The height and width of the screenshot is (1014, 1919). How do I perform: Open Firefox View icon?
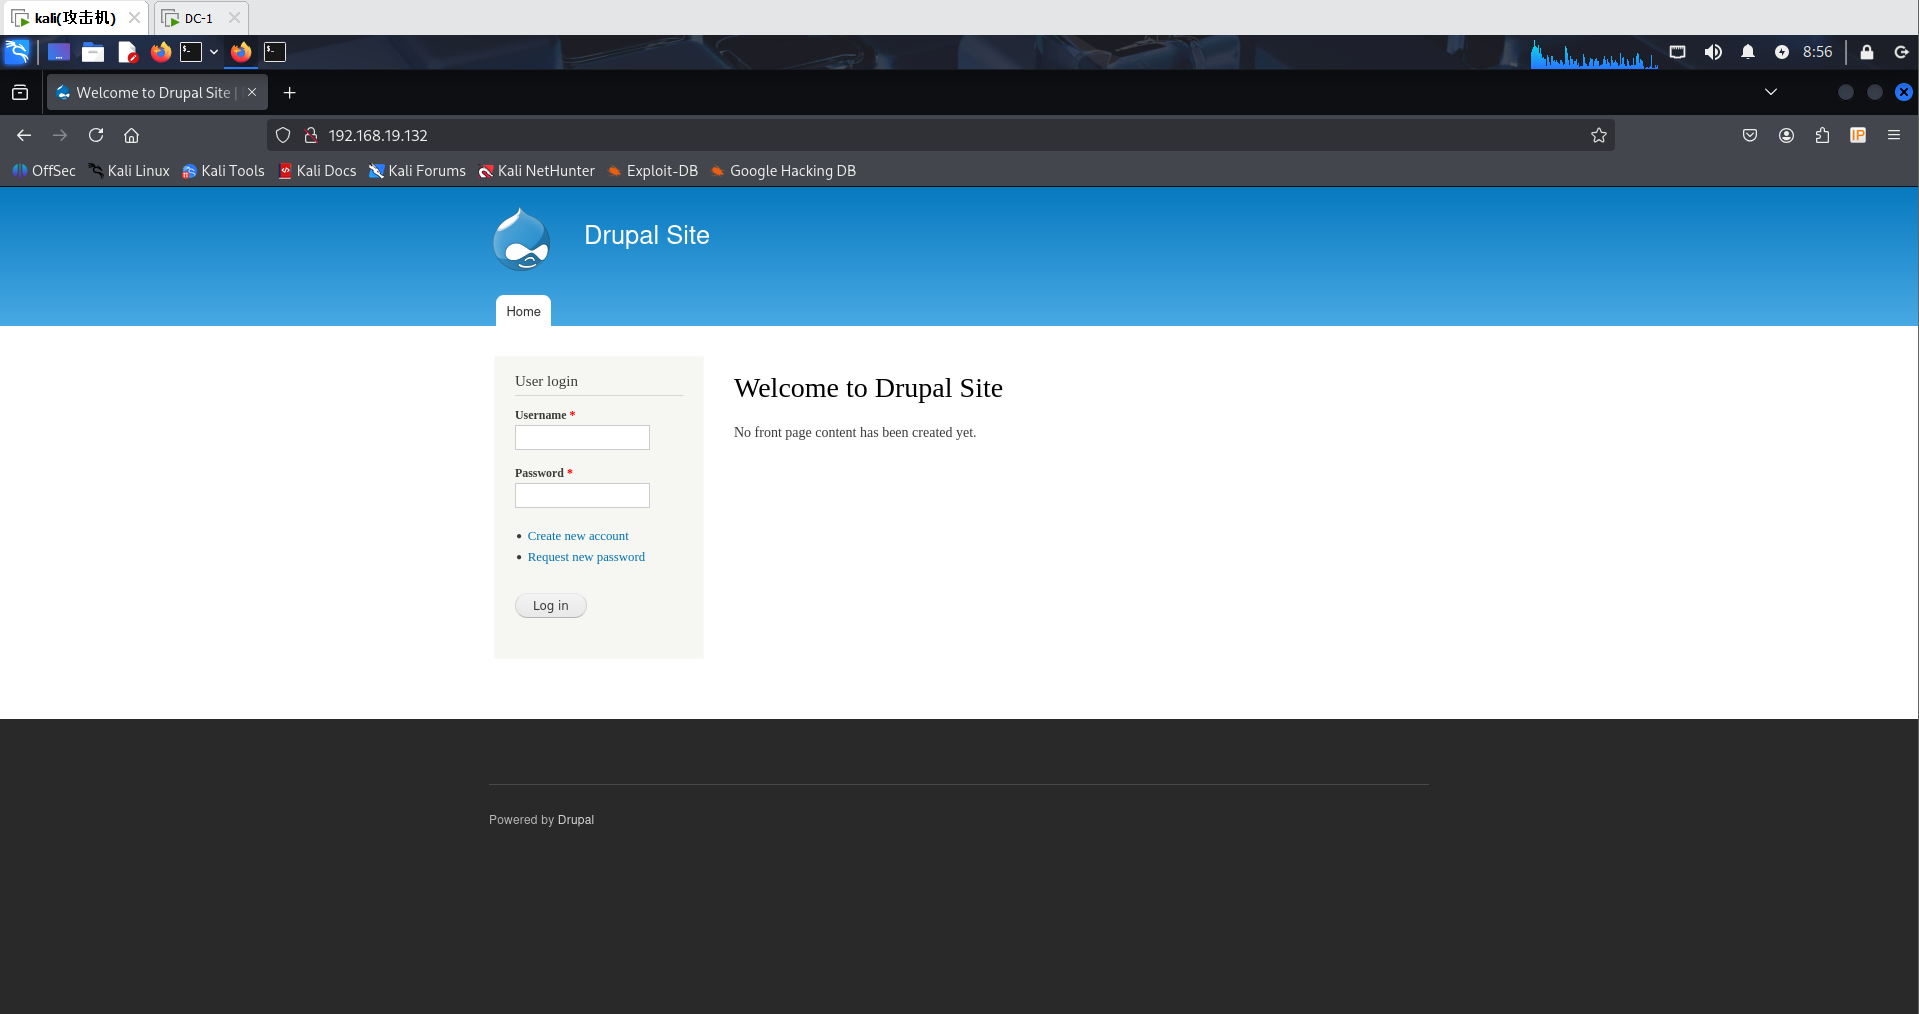tap(20, 93)
